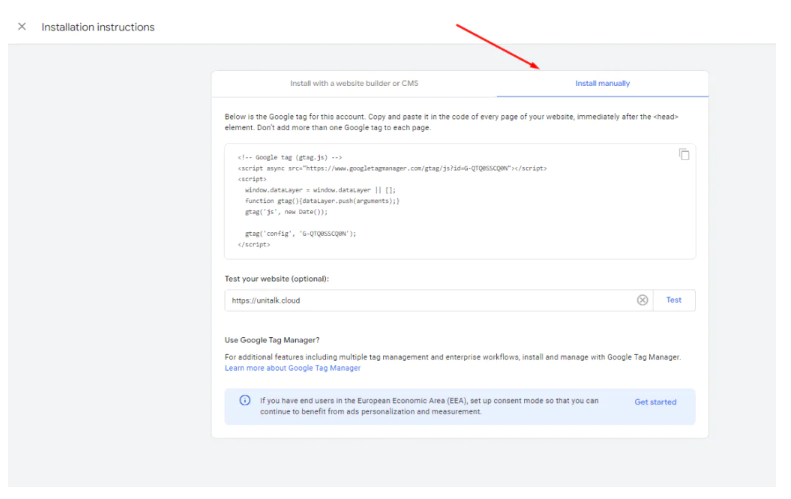Click Get started for consent mode
This screenshot has width=791, height=499.
coord(655,402)
